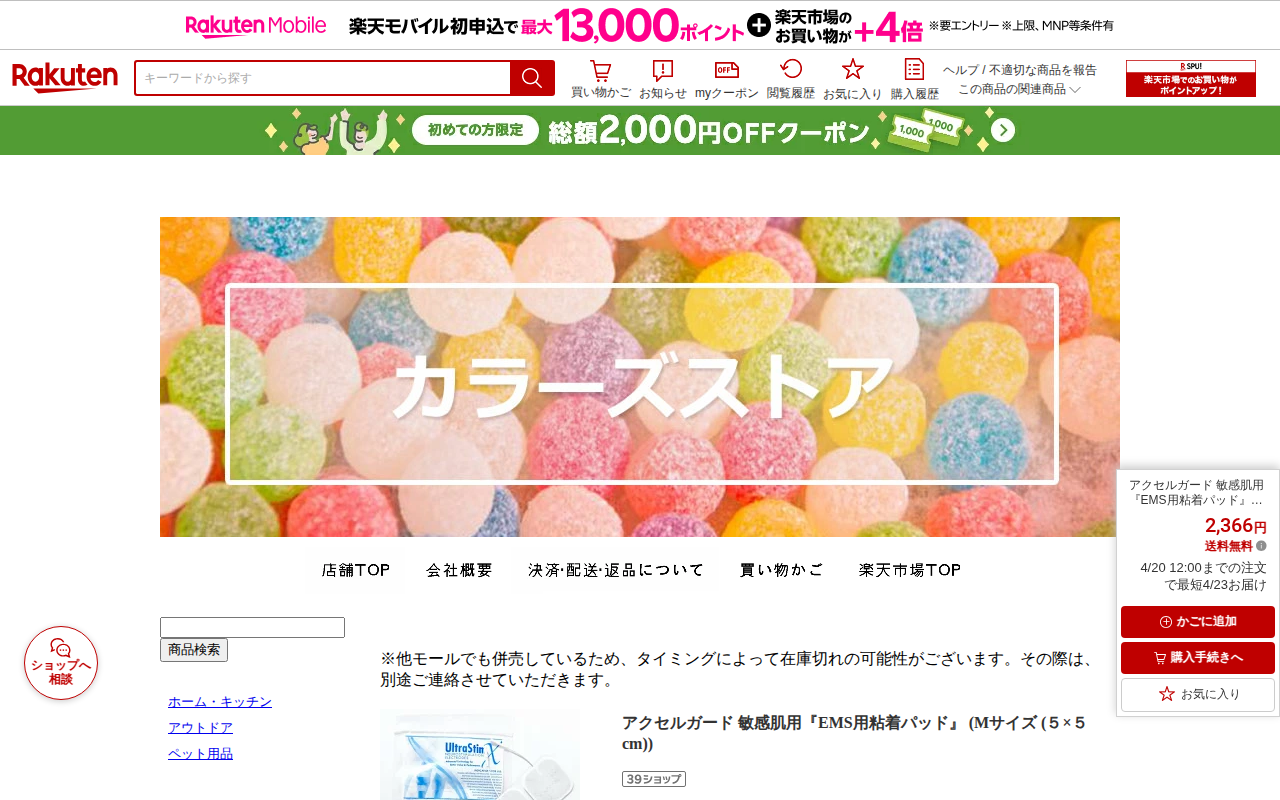The image size is (1280, 800).
Task: Click the 商品検索 button
Action: pos(194,650)
